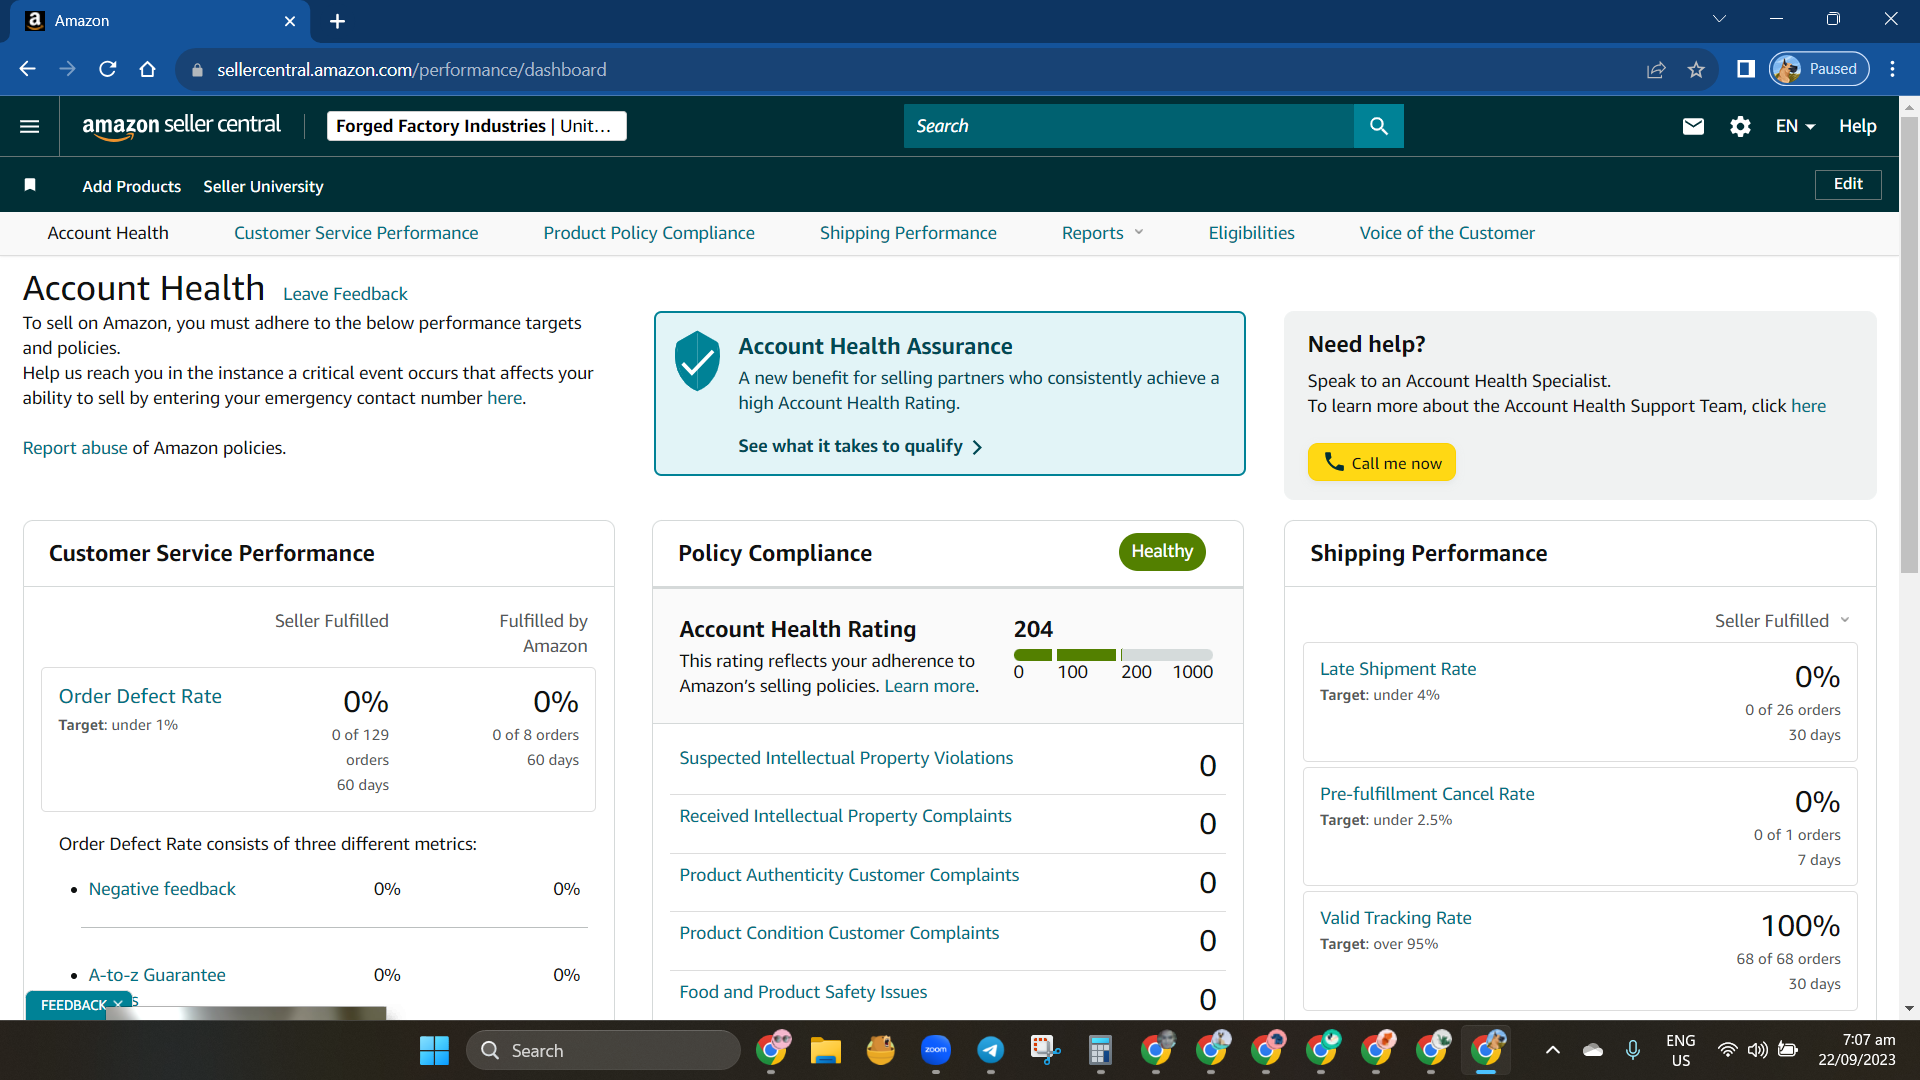Open Telegram from the taskbar
This screenshot has width=1920, height=1080.
[x=991, y=1050]
